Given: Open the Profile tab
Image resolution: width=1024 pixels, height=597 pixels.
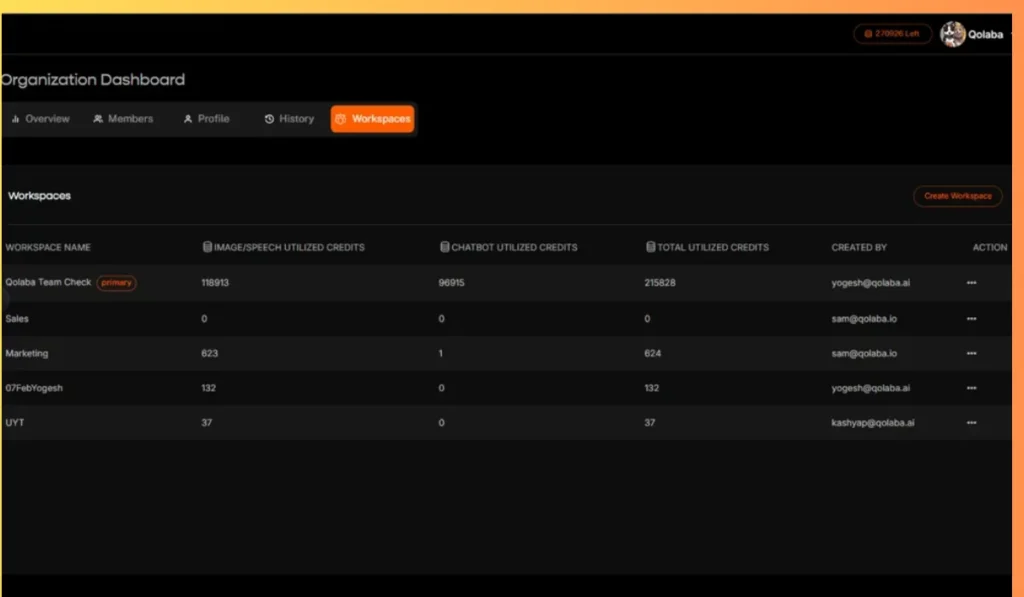Looking at the screenshot, I should click(x=206, y=119).
